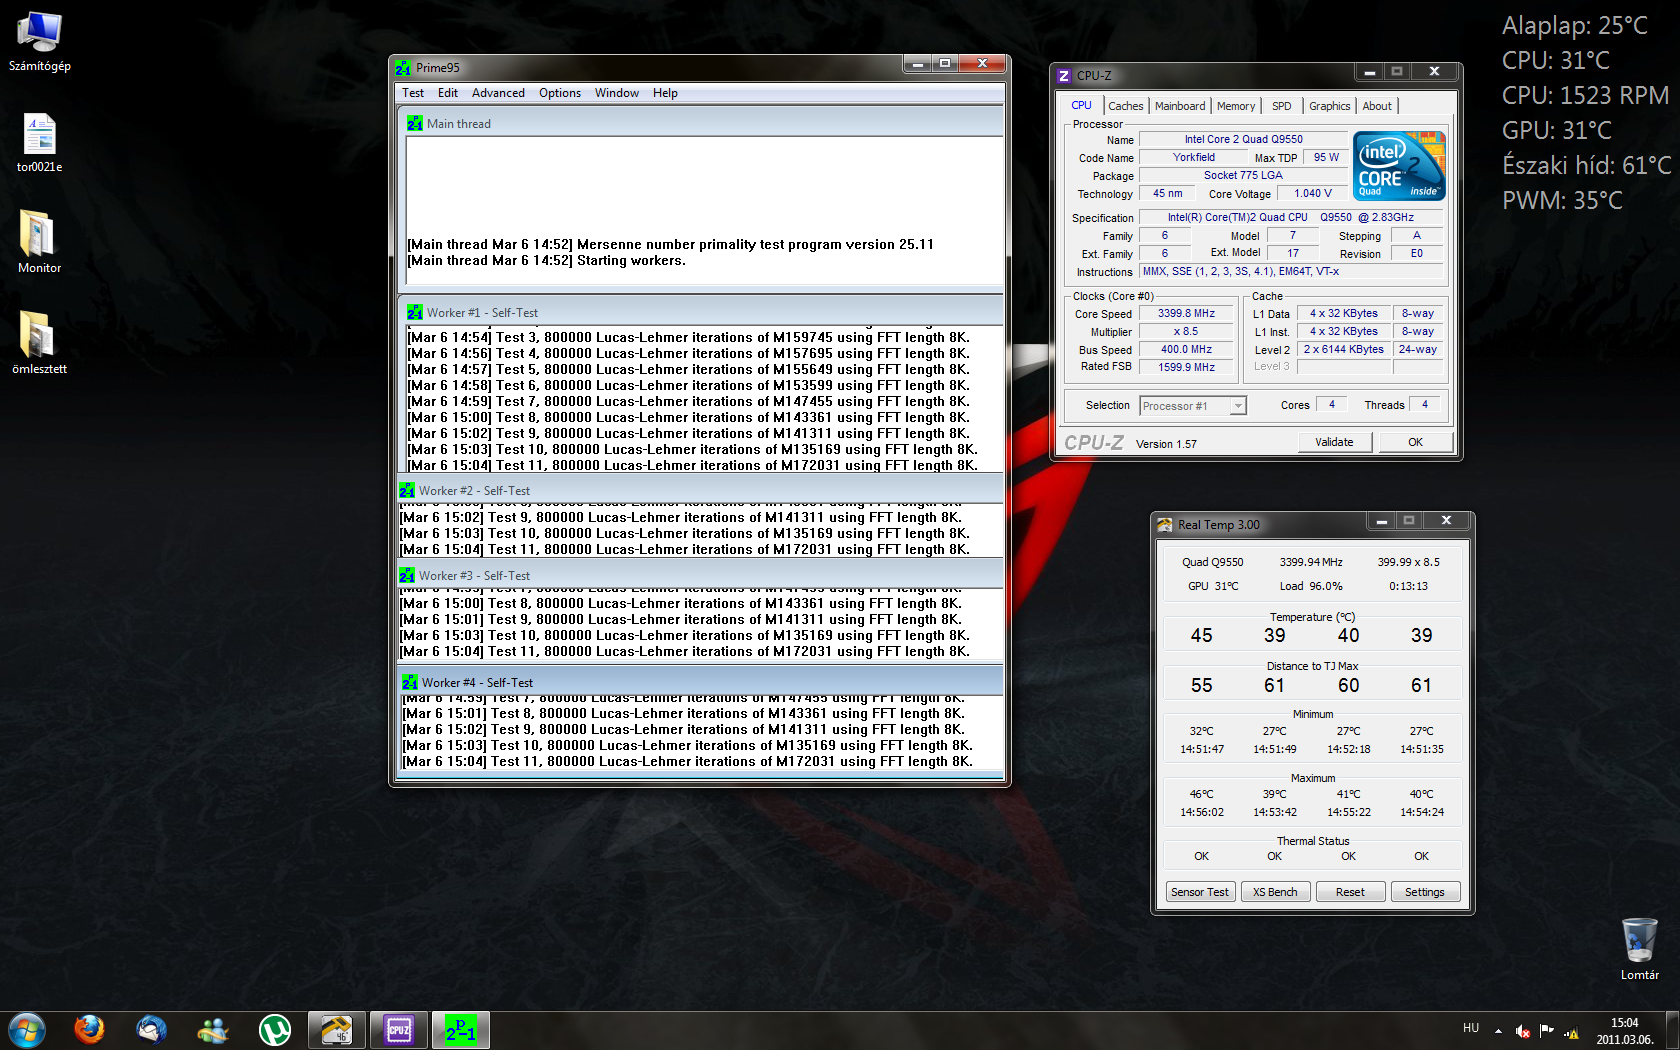This screenshot has height=1050, width=1680.
Task: Click the Rated FSB 1599.9 MHz field
Action: (x=1187, y=368)
